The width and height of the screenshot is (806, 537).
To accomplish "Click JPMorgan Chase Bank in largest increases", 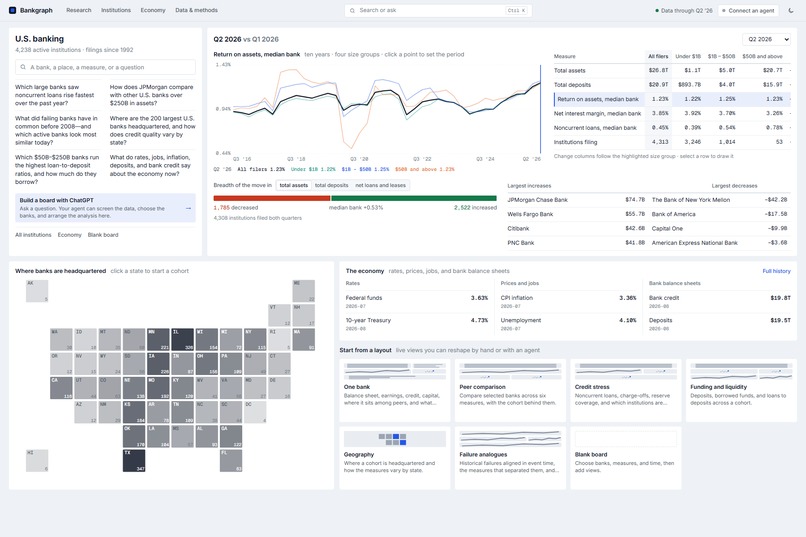I will pos(576,200).
